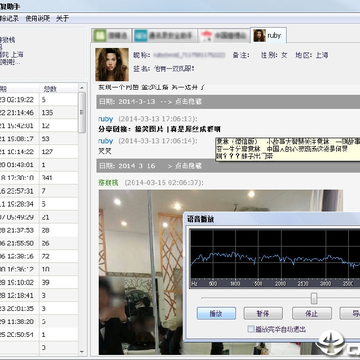Viewport: 360px width, 360px height.
Task: Click scroll down arrow of record list
Action: click(x=82, y=351)
